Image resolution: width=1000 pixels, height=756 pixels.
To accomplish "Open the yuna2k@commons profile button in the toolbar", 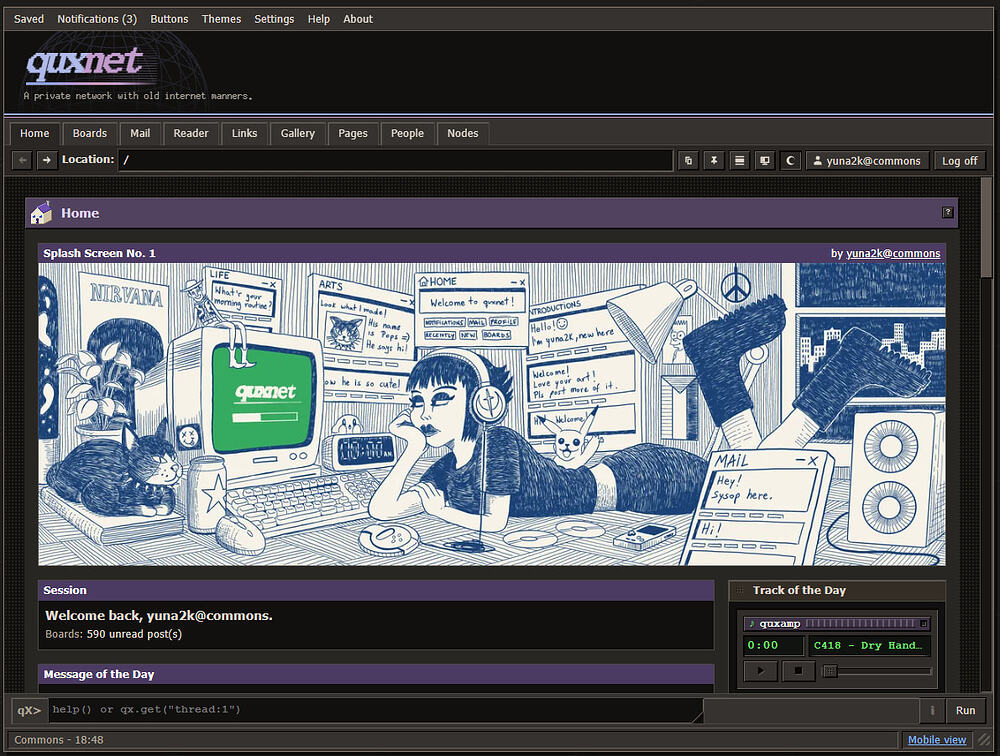I will (867, 161).
